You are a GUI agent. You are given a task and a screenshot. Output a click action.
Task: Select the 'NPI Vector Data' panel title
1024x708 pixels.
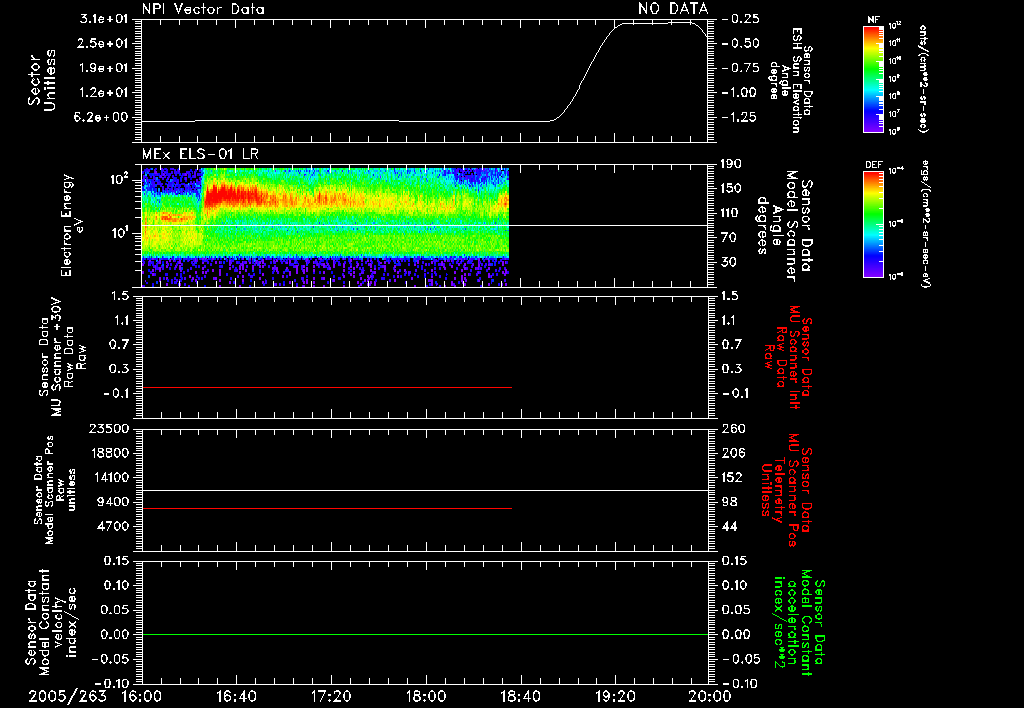click(203, 9)
